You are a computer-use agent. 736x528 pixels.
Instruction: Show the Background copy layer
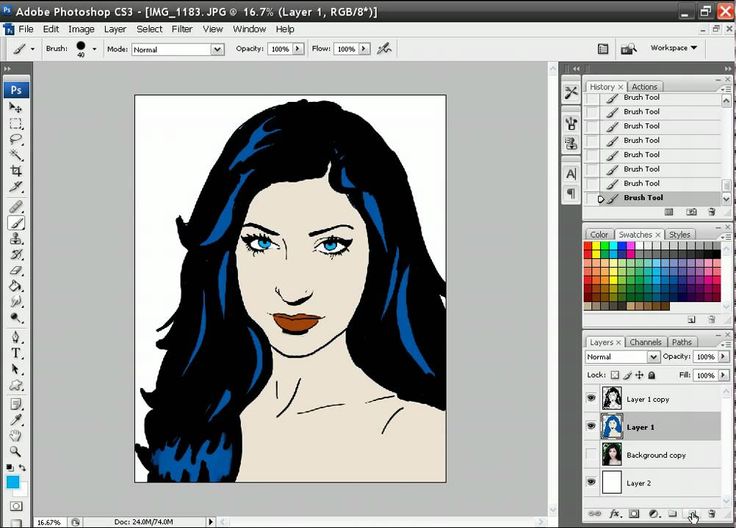(591, 454)
